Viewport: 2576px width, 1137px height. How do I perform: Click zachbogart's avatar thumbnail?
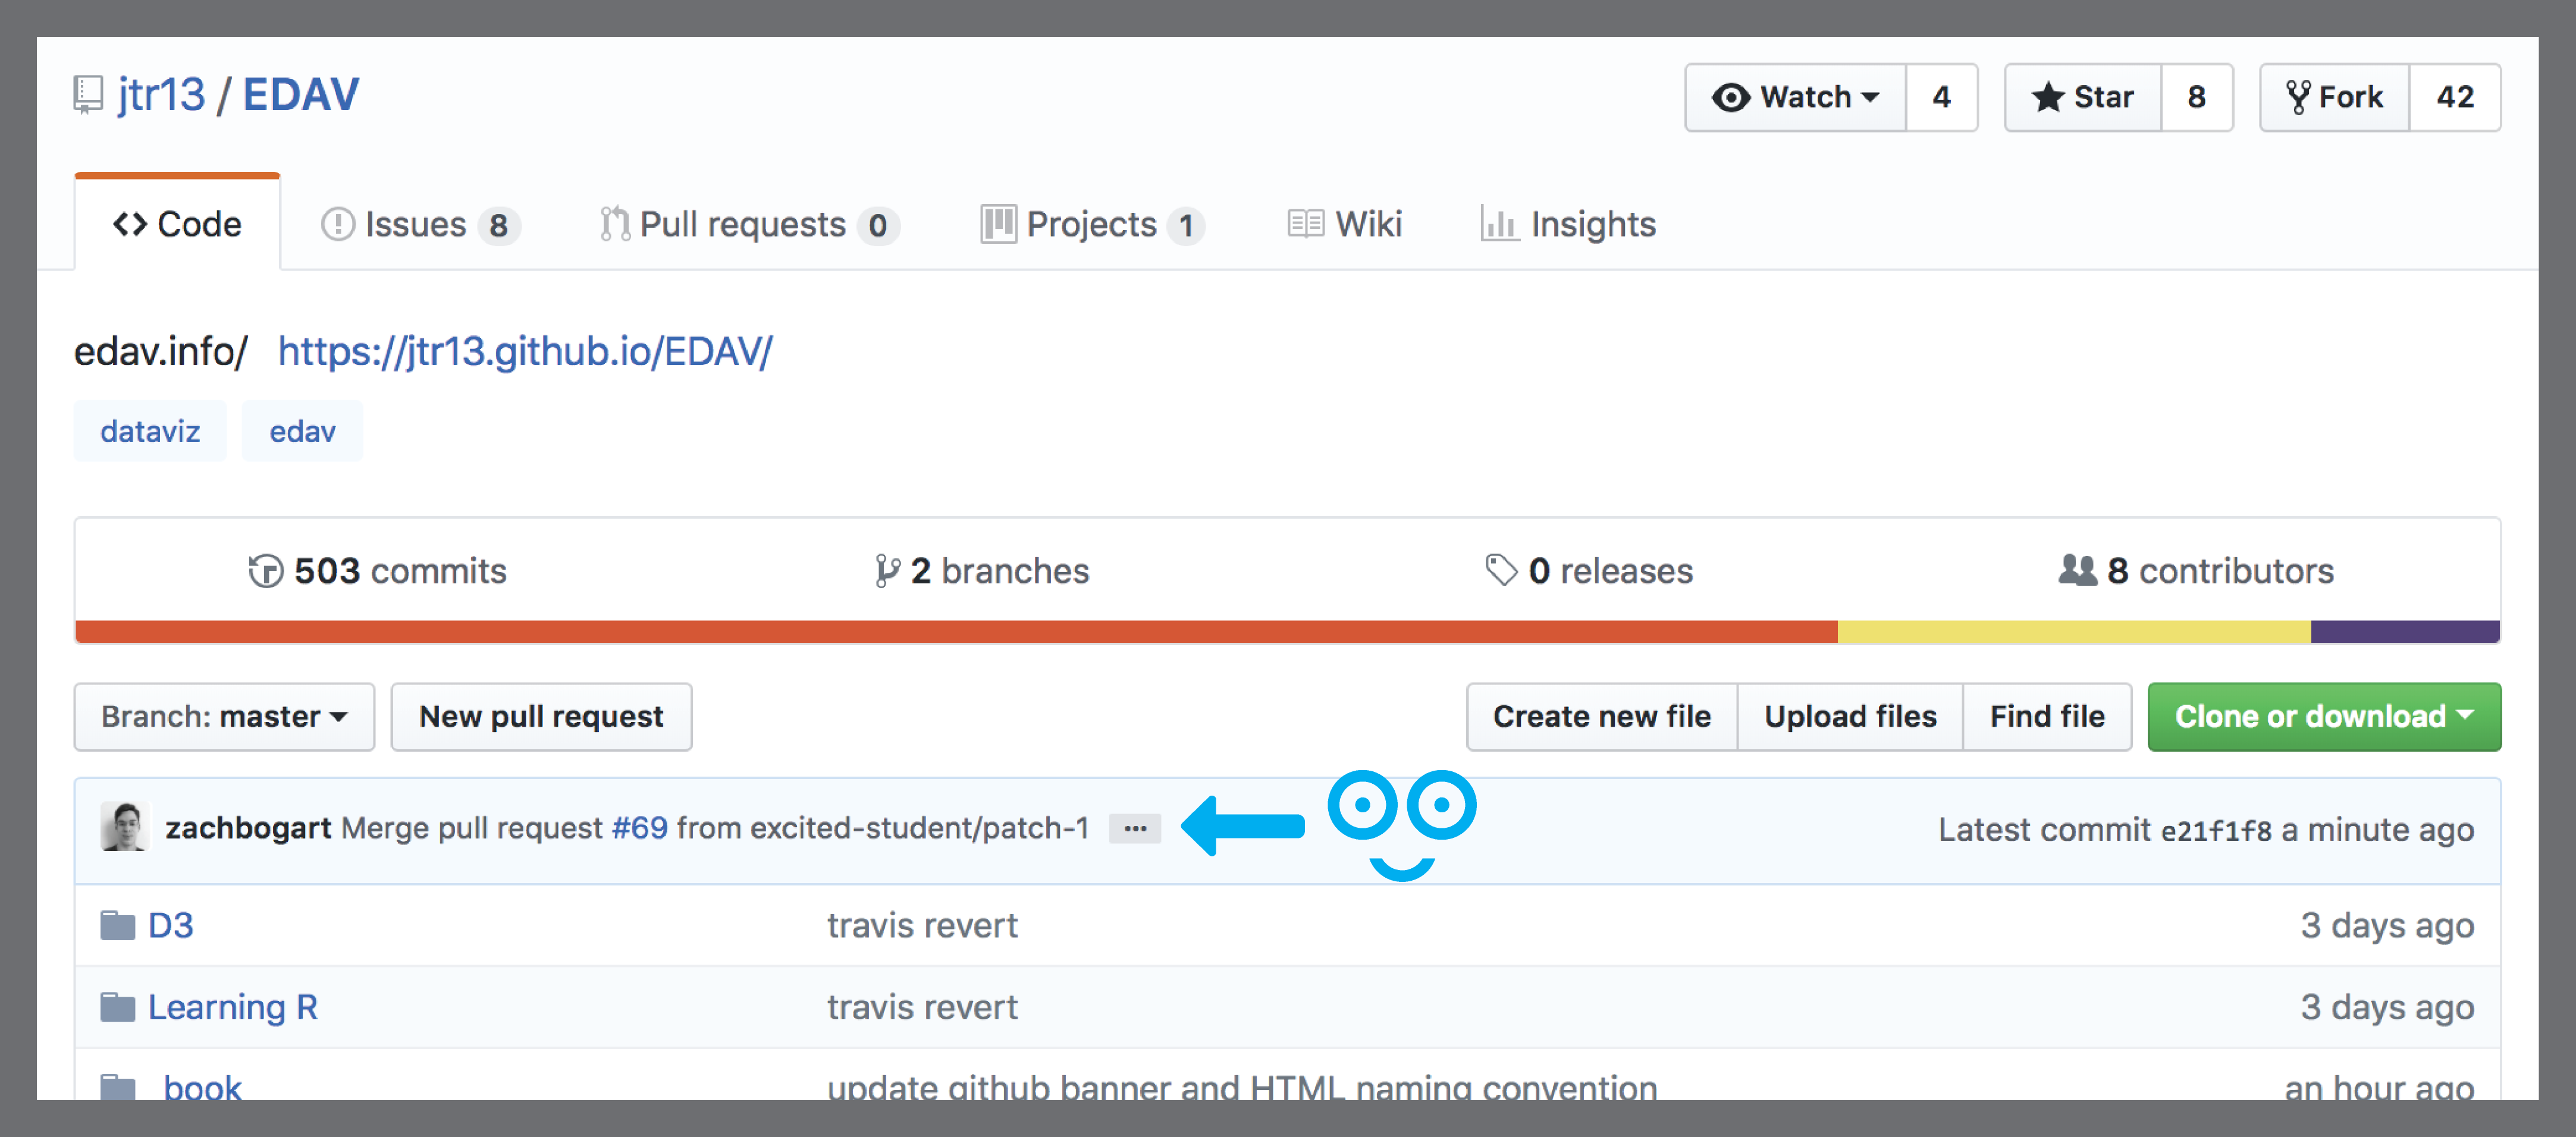[x=125, y=827]
